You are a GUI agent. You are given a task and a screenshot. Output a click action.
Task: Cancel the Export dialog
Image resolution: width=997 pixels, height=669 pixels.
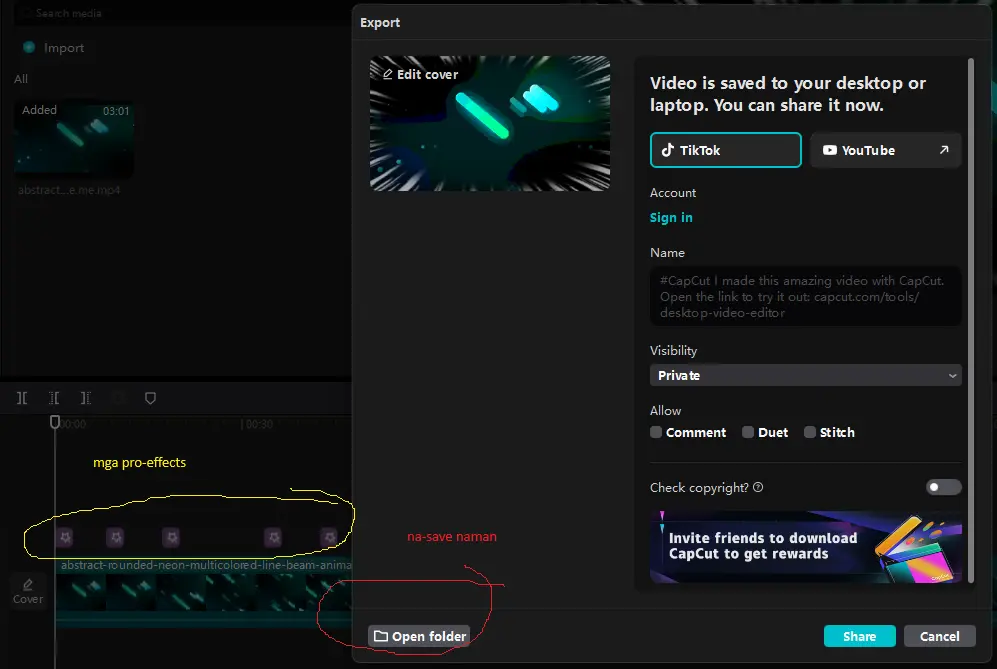[939, 636]
